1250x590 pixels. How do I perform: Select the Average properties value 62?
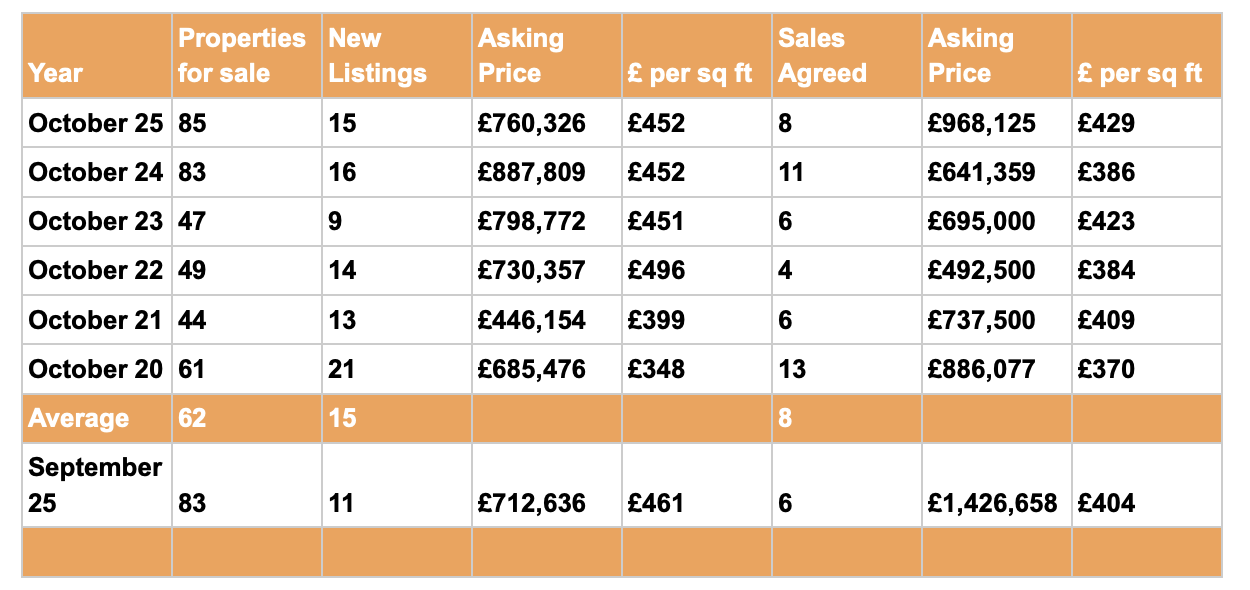pyautogui.click(x=192, y=418)
